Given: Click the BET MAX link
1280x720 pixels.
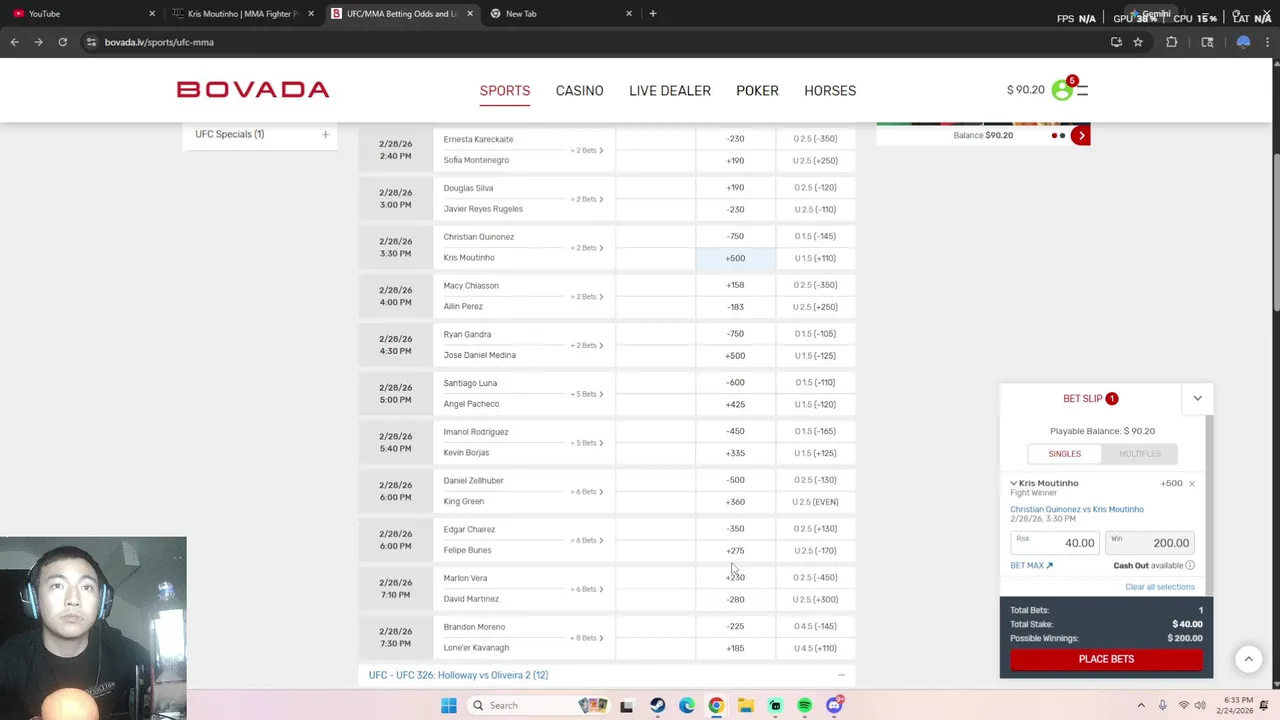Looking at the screenshot, I should [1031, 566].
